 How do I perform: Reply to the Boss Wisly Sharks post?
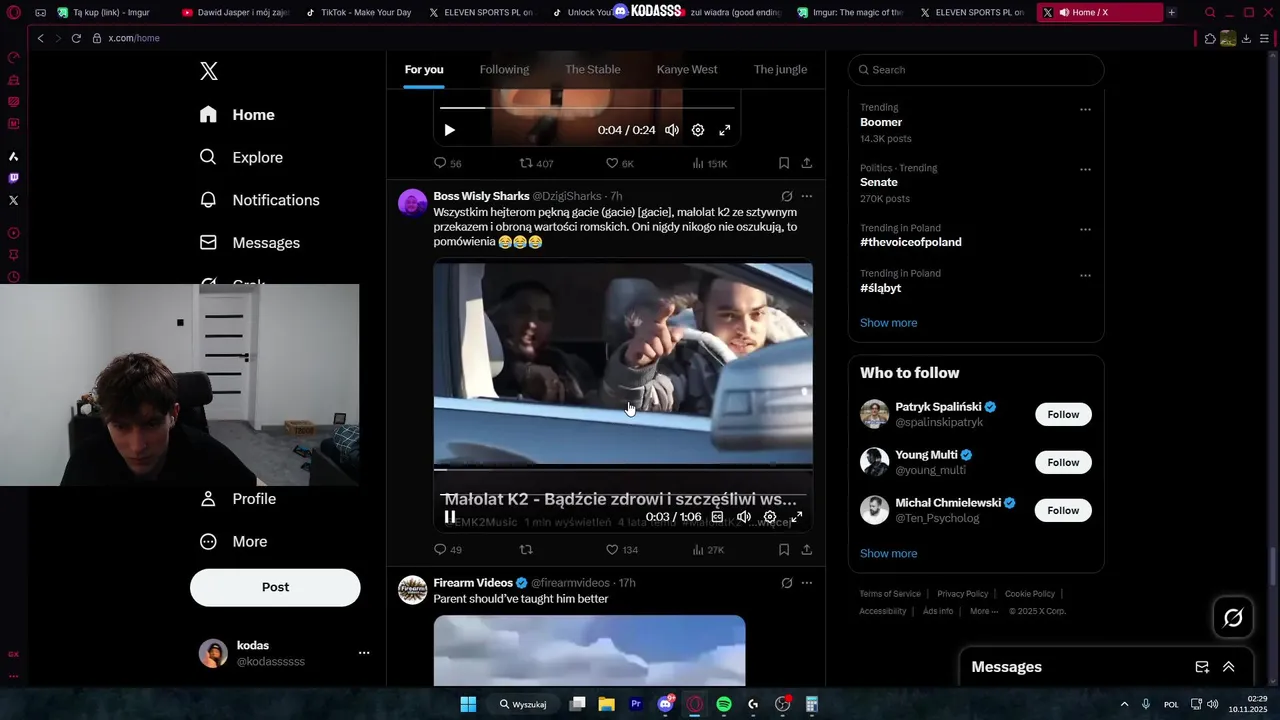tap(447, 550)
